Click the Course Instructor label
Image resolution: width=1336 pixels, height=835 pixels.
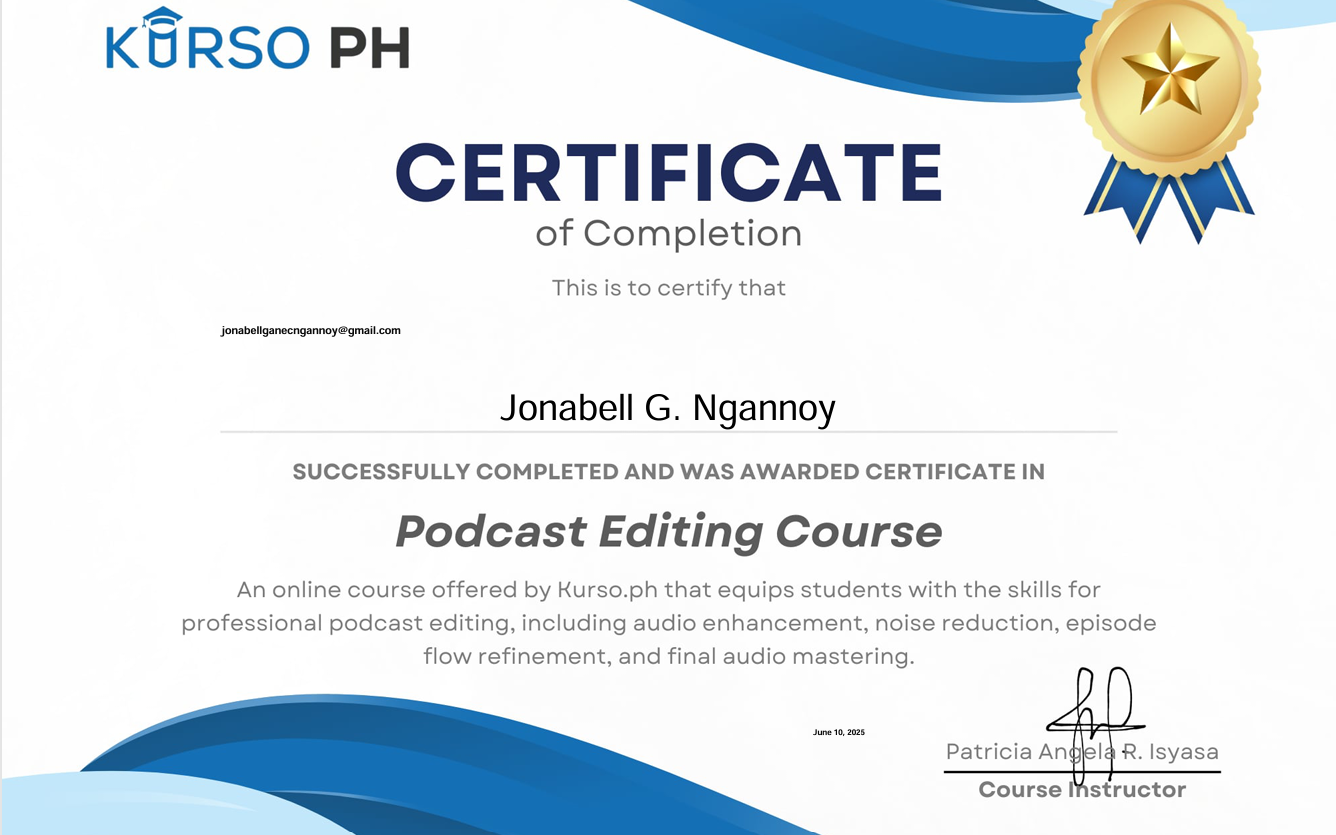[x=1081, y=789]
